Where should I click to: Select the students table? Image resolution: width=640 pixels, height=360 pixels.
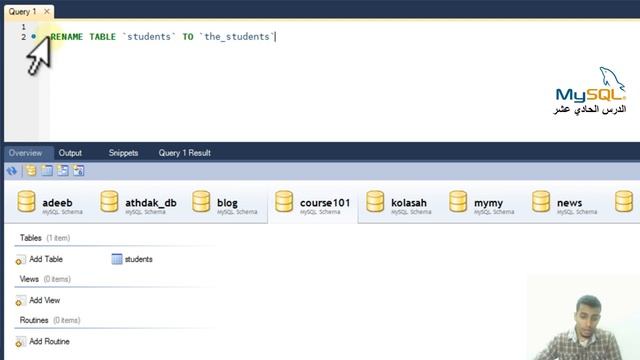[132, 259]
